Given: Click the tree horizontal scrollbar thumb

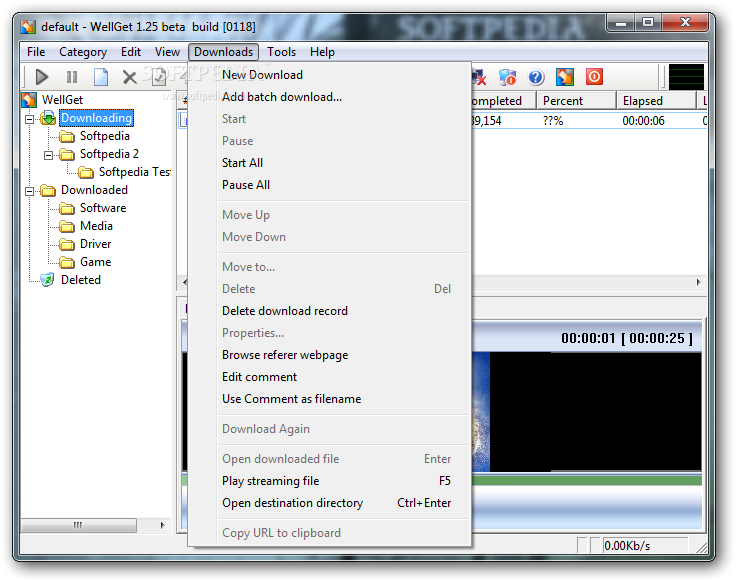Looking at the screenshot, I should (79, 525).
